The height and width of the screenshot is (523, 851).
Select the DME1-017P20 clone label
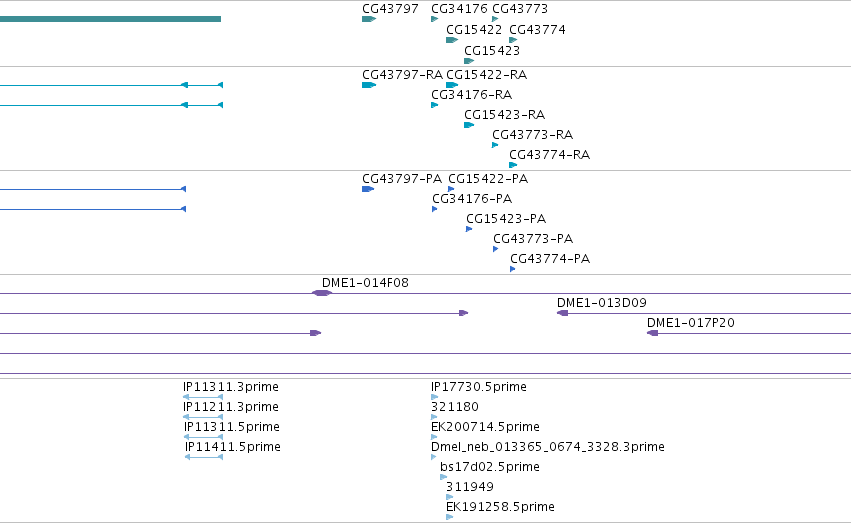pos(691,323)
